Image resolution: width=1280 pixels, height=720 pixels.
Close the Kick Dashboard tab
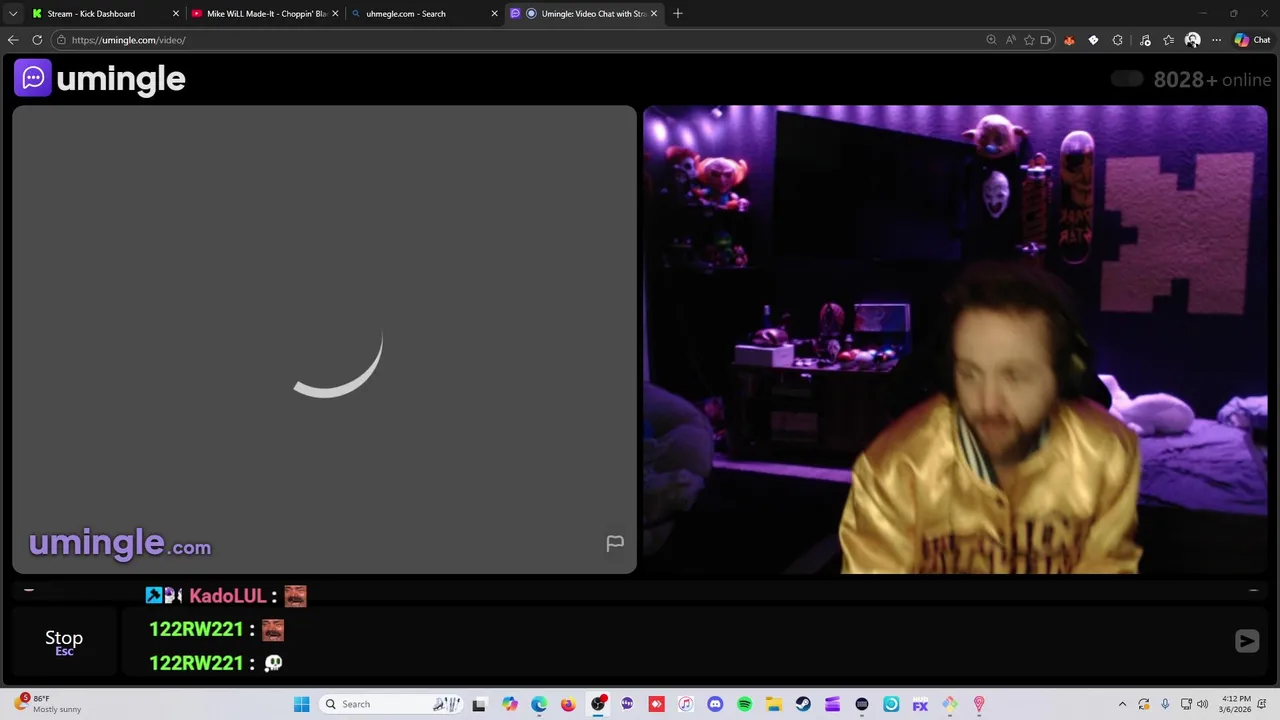176,14
